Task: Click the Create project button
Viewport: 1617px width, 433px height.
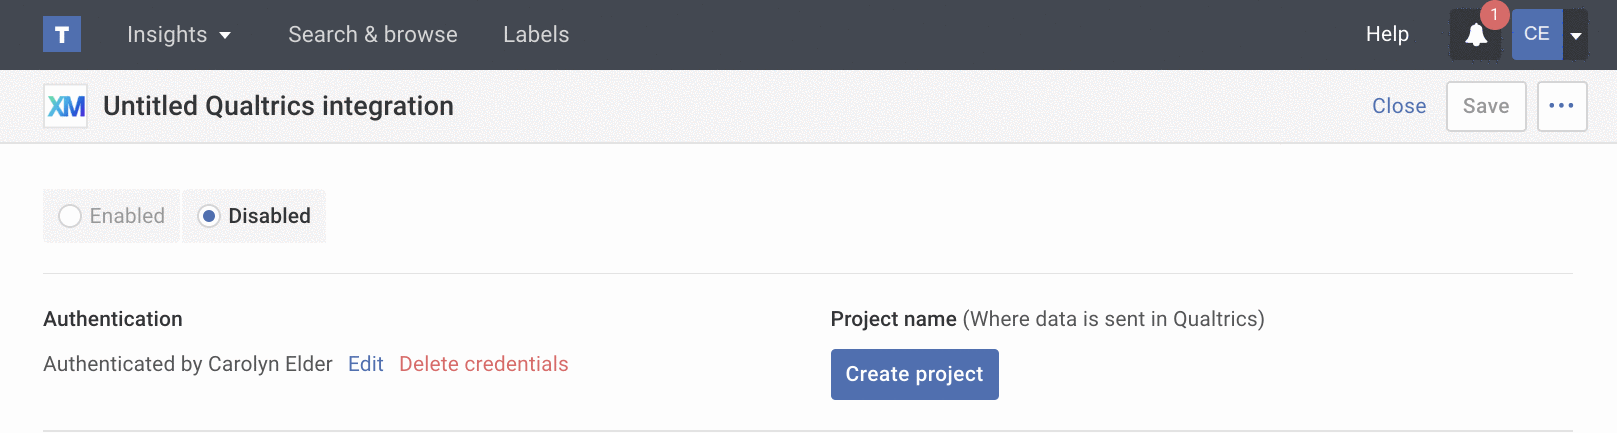Action: point(914,374)
